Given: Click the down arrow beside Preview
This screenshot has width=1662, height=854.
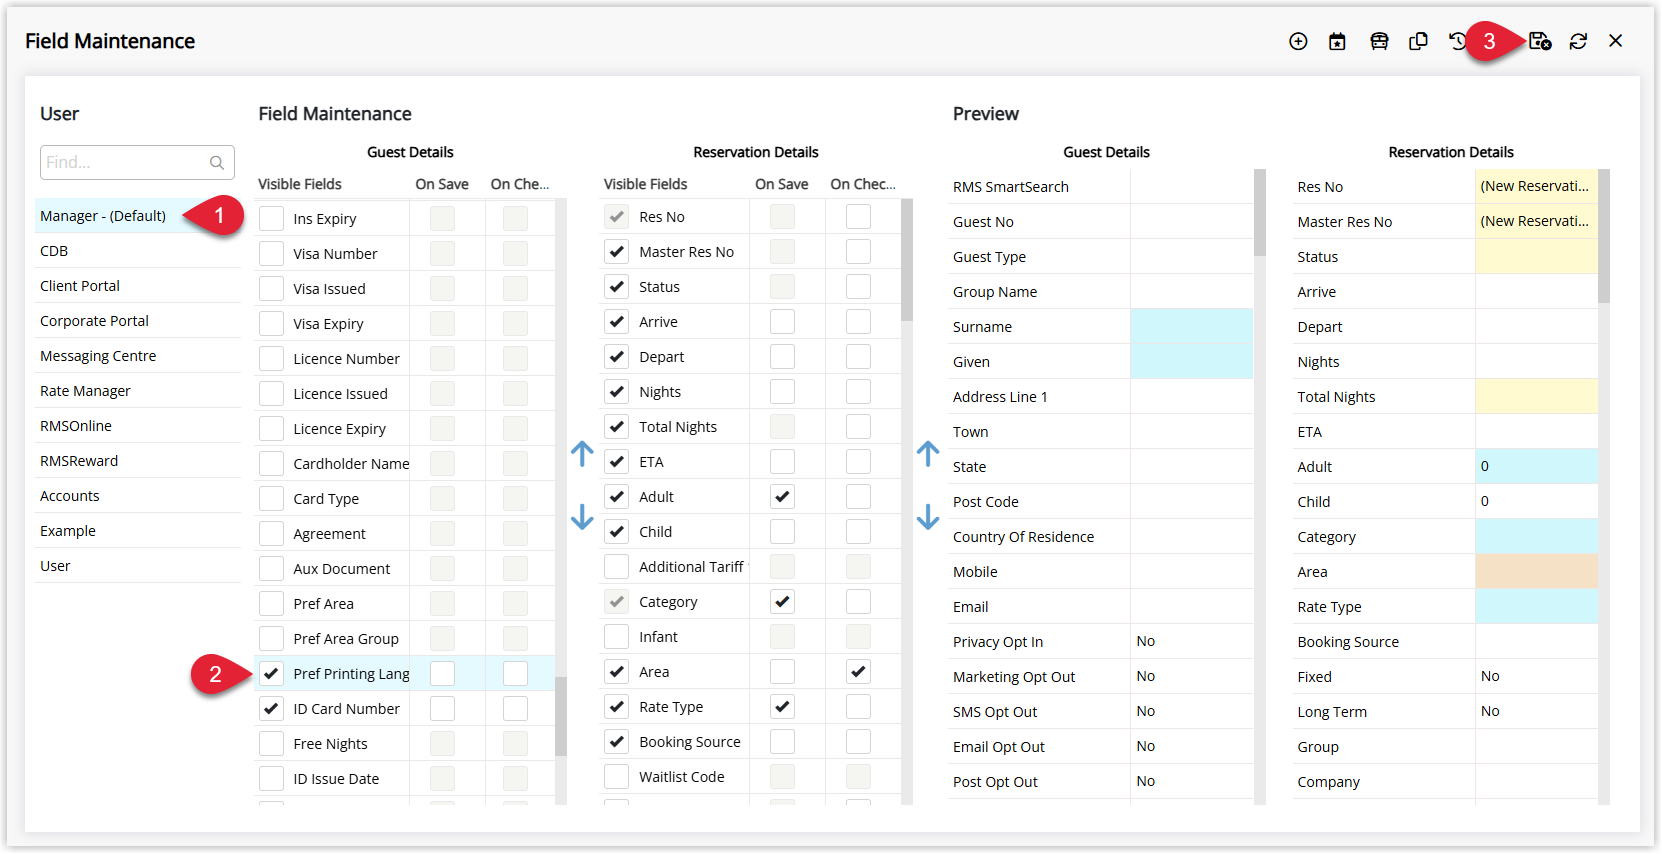Looking at the screenshot, I should tap(928, 516).
